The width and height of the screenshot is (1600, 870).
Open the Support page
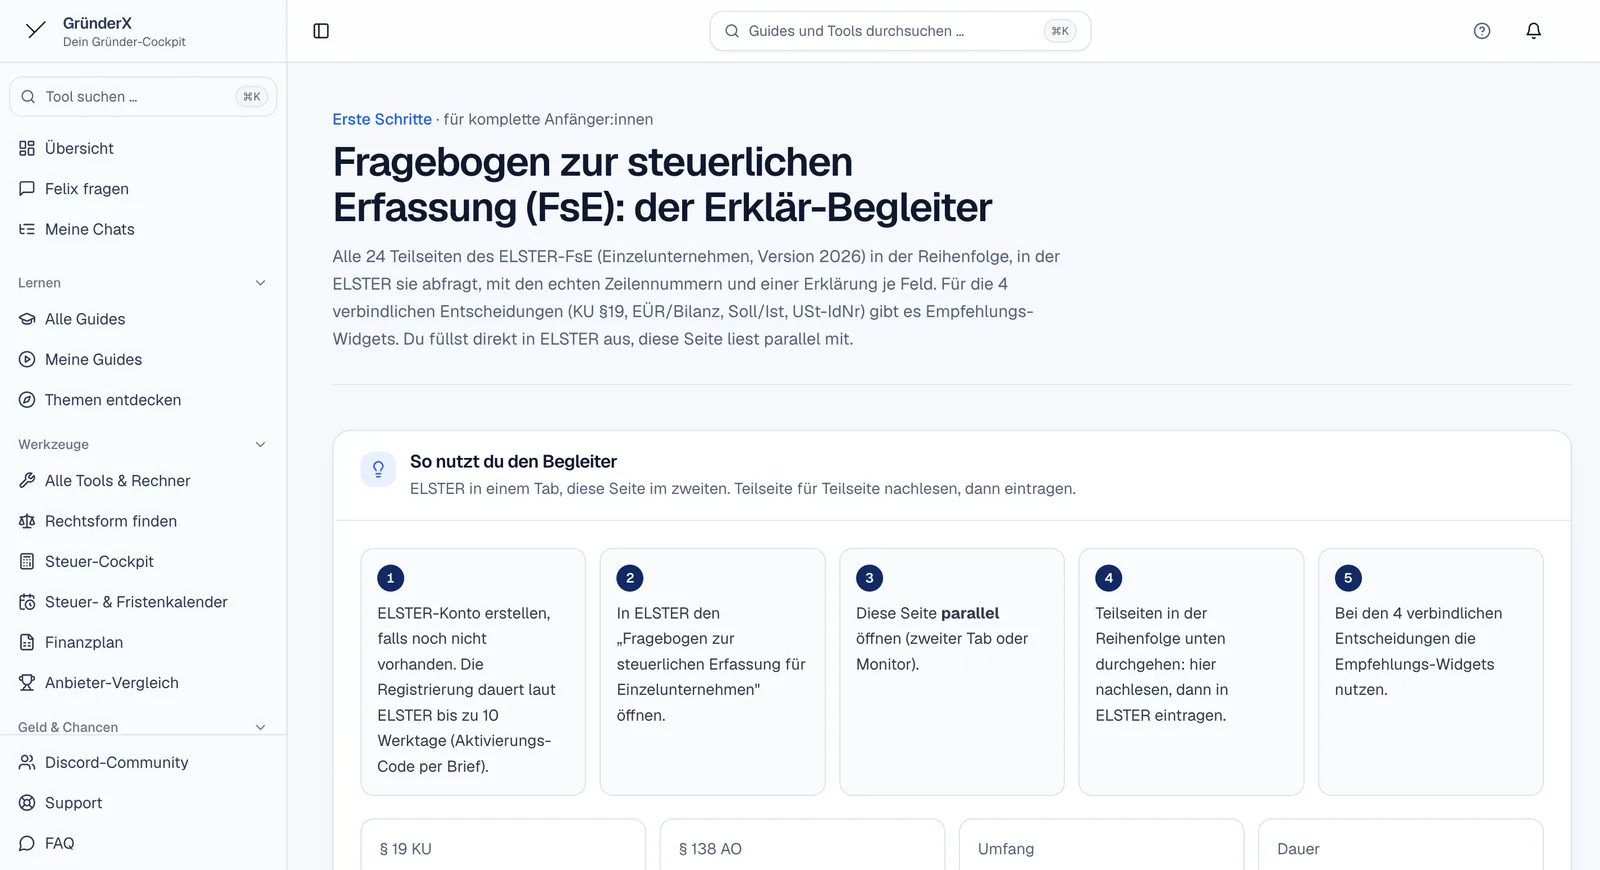[x=143, y=803]
